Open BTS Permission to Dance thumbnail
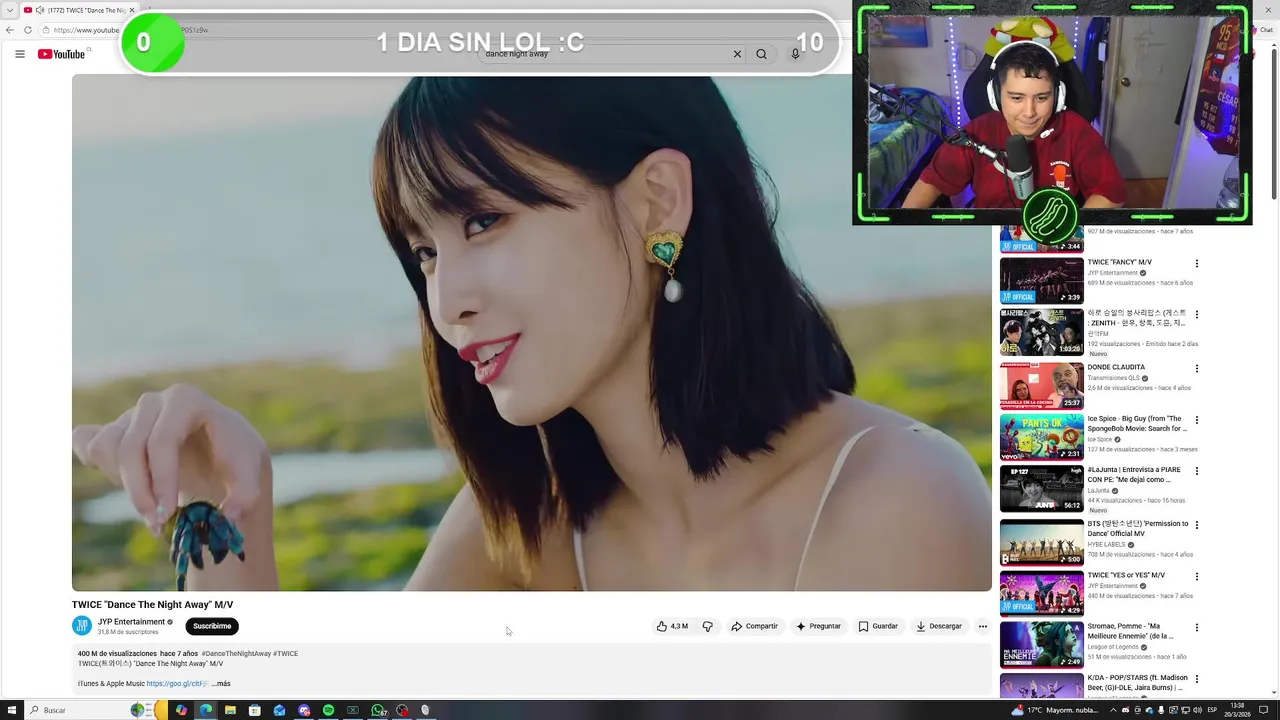This screenshot has height=720, width=1280. (x=1042, y=542)
